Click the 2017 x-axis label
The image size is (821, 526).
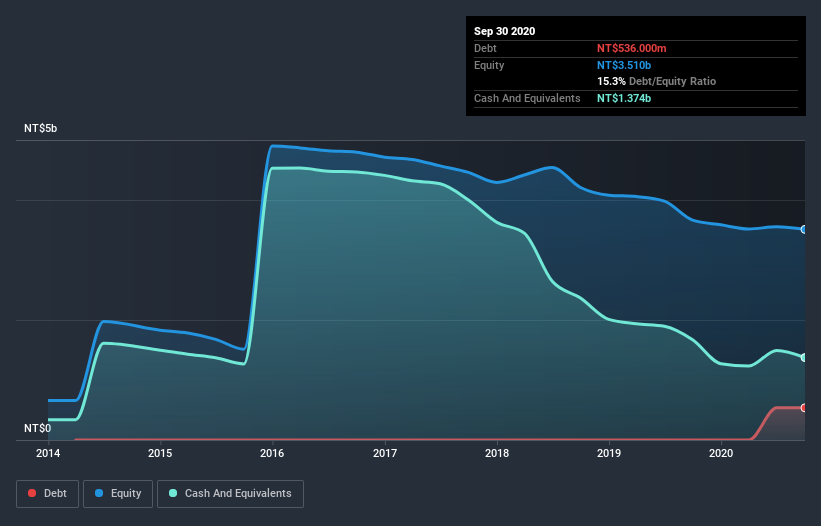click(x=385, y=453)
